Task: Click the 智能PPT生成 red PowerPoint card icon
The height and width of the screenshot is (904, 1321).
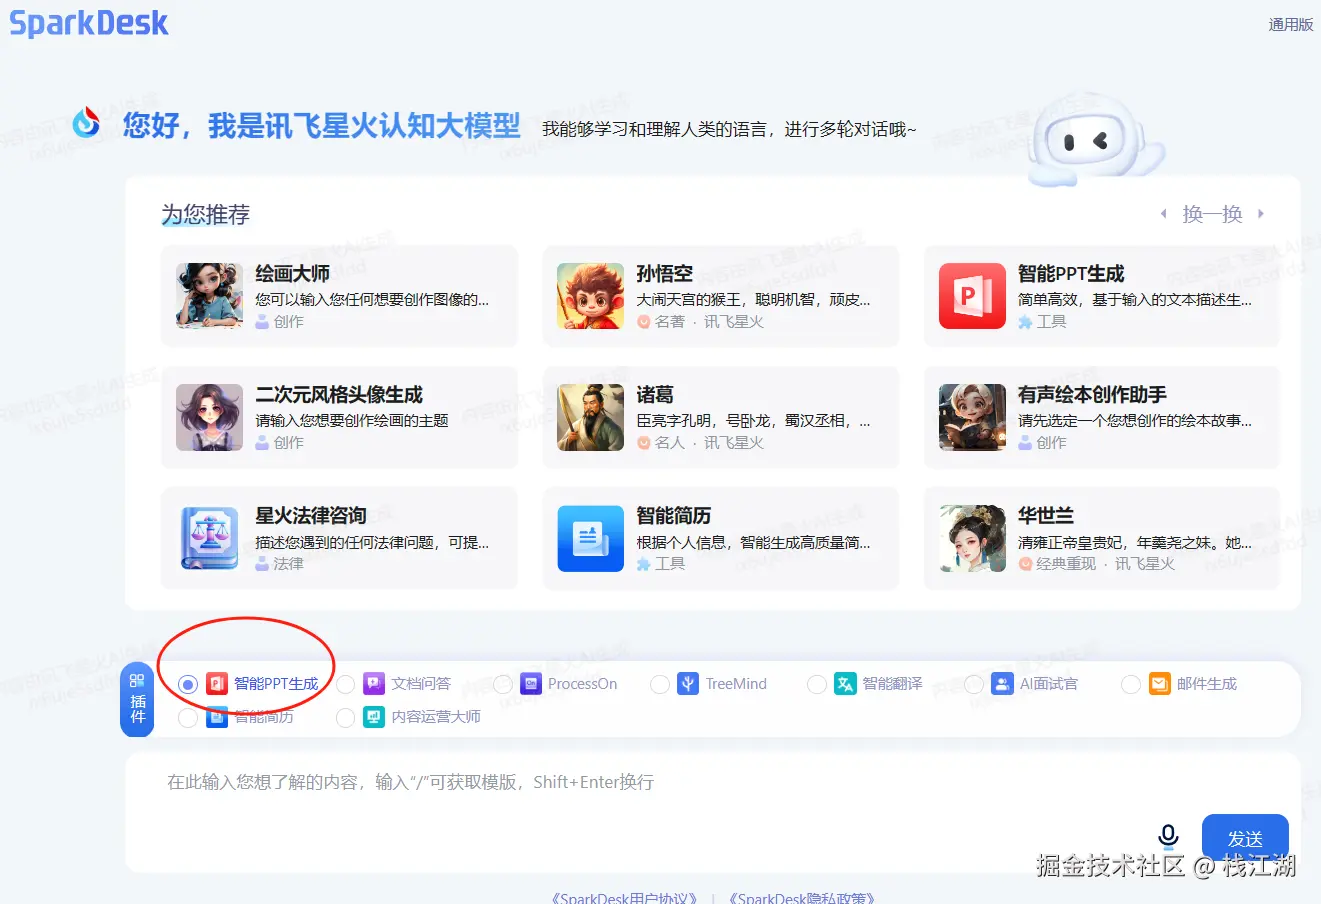Action: [x=972, y=296]
